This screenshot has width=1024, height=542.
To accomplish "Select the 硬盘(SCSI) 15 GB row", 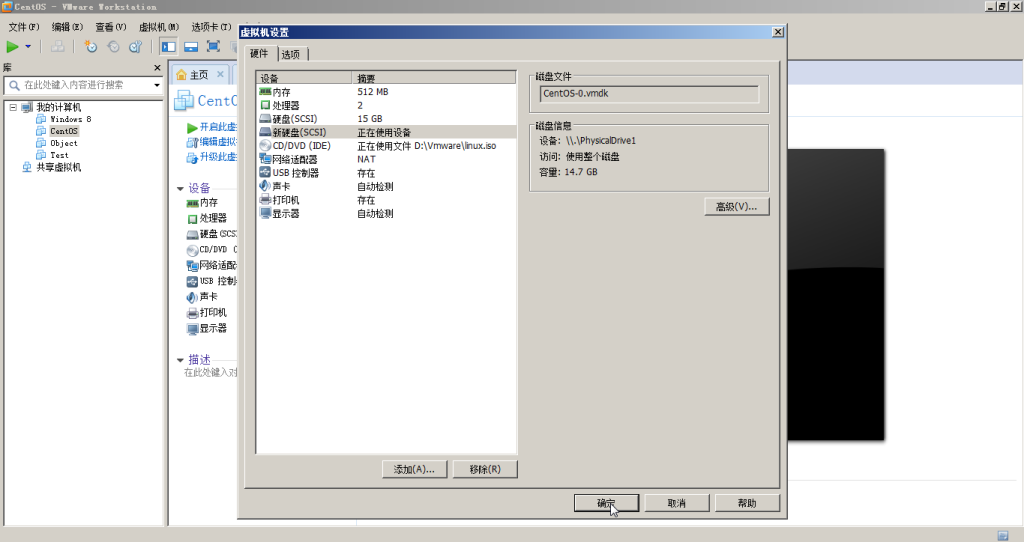I will click(x=387, y=119).
